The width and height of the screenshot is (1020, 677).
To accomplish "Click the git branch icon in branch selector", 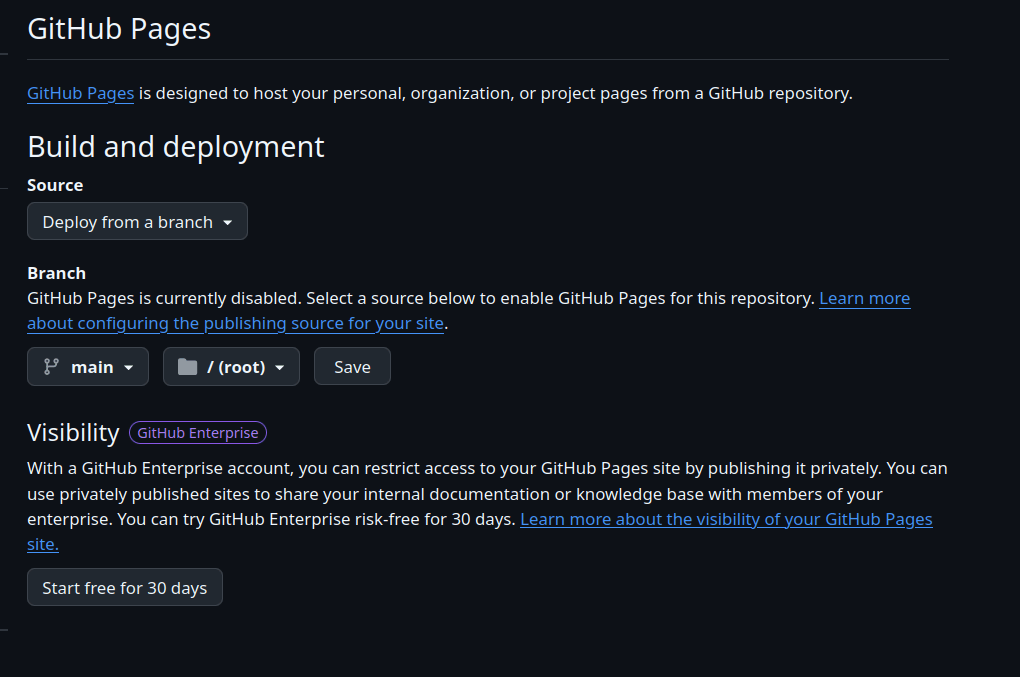I will tap(51, 367).
